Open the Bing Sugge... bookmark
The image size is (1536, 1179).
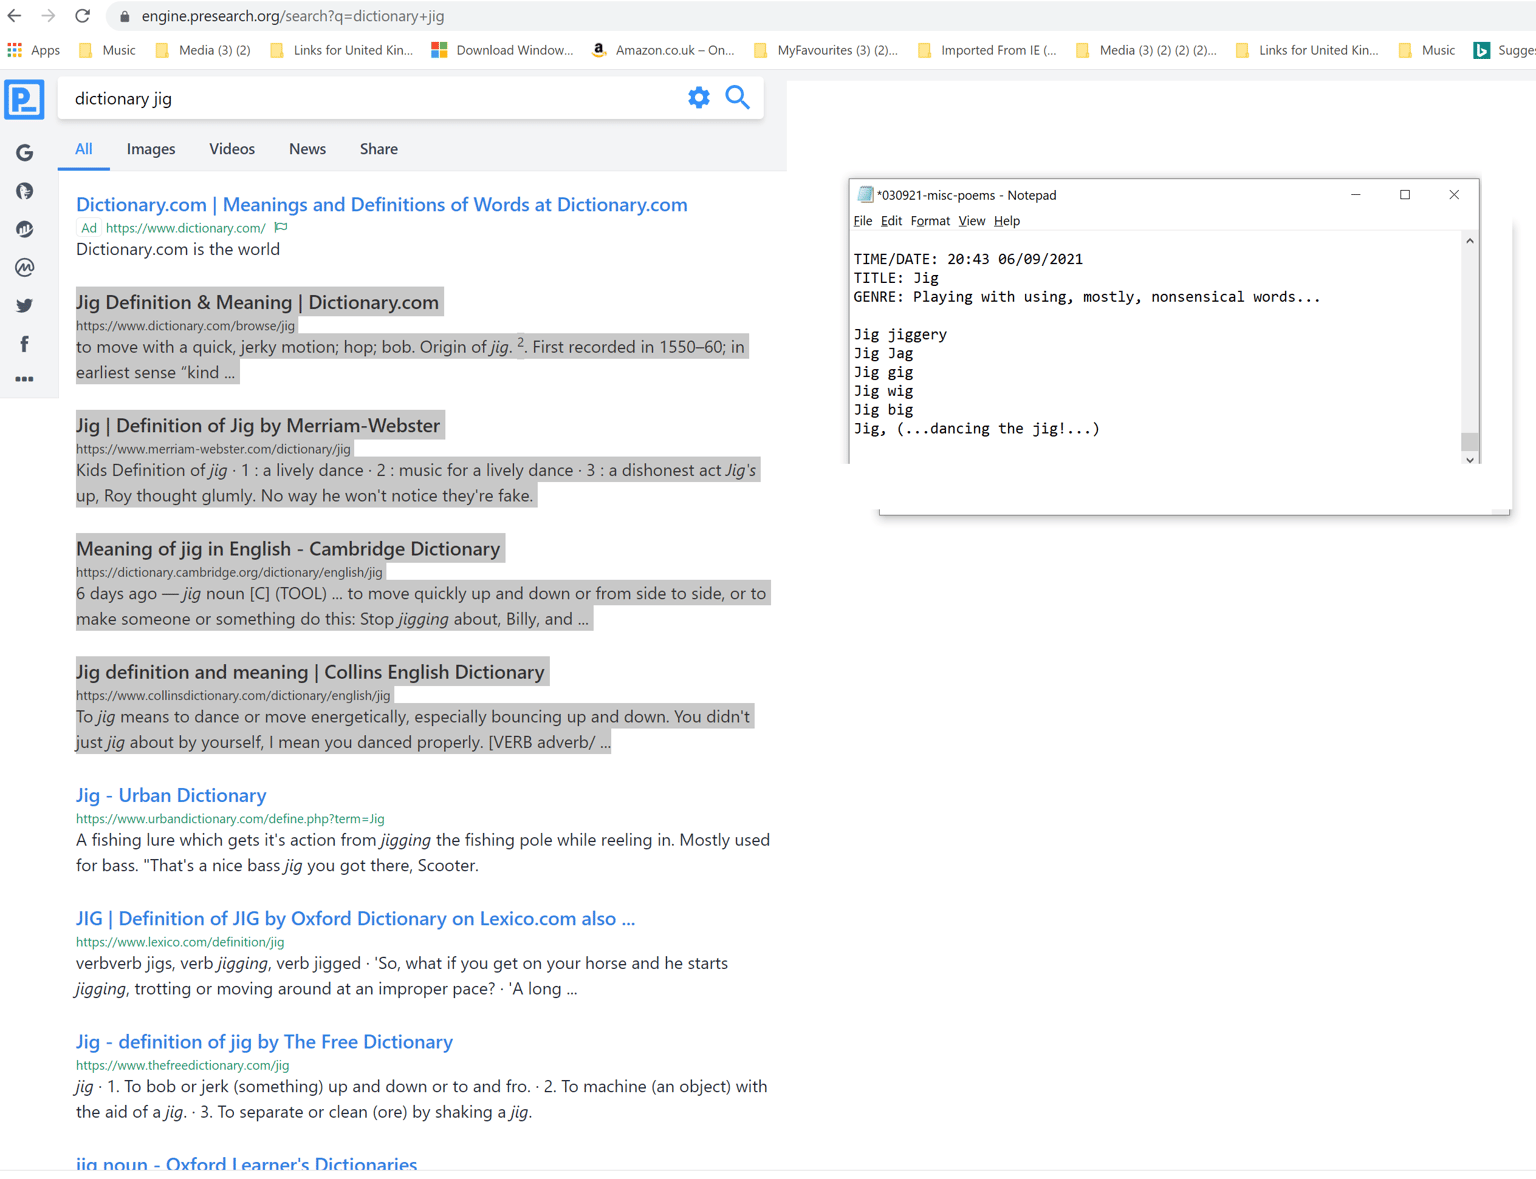tap(1504, 50)
